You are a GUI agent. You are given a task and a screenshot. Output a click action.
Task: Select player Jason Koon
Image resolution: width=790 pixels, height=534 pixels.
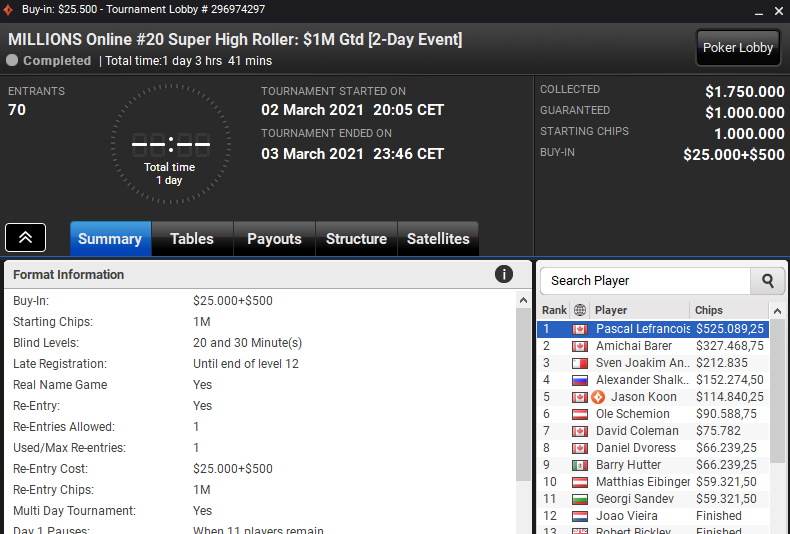coord(653,397)
